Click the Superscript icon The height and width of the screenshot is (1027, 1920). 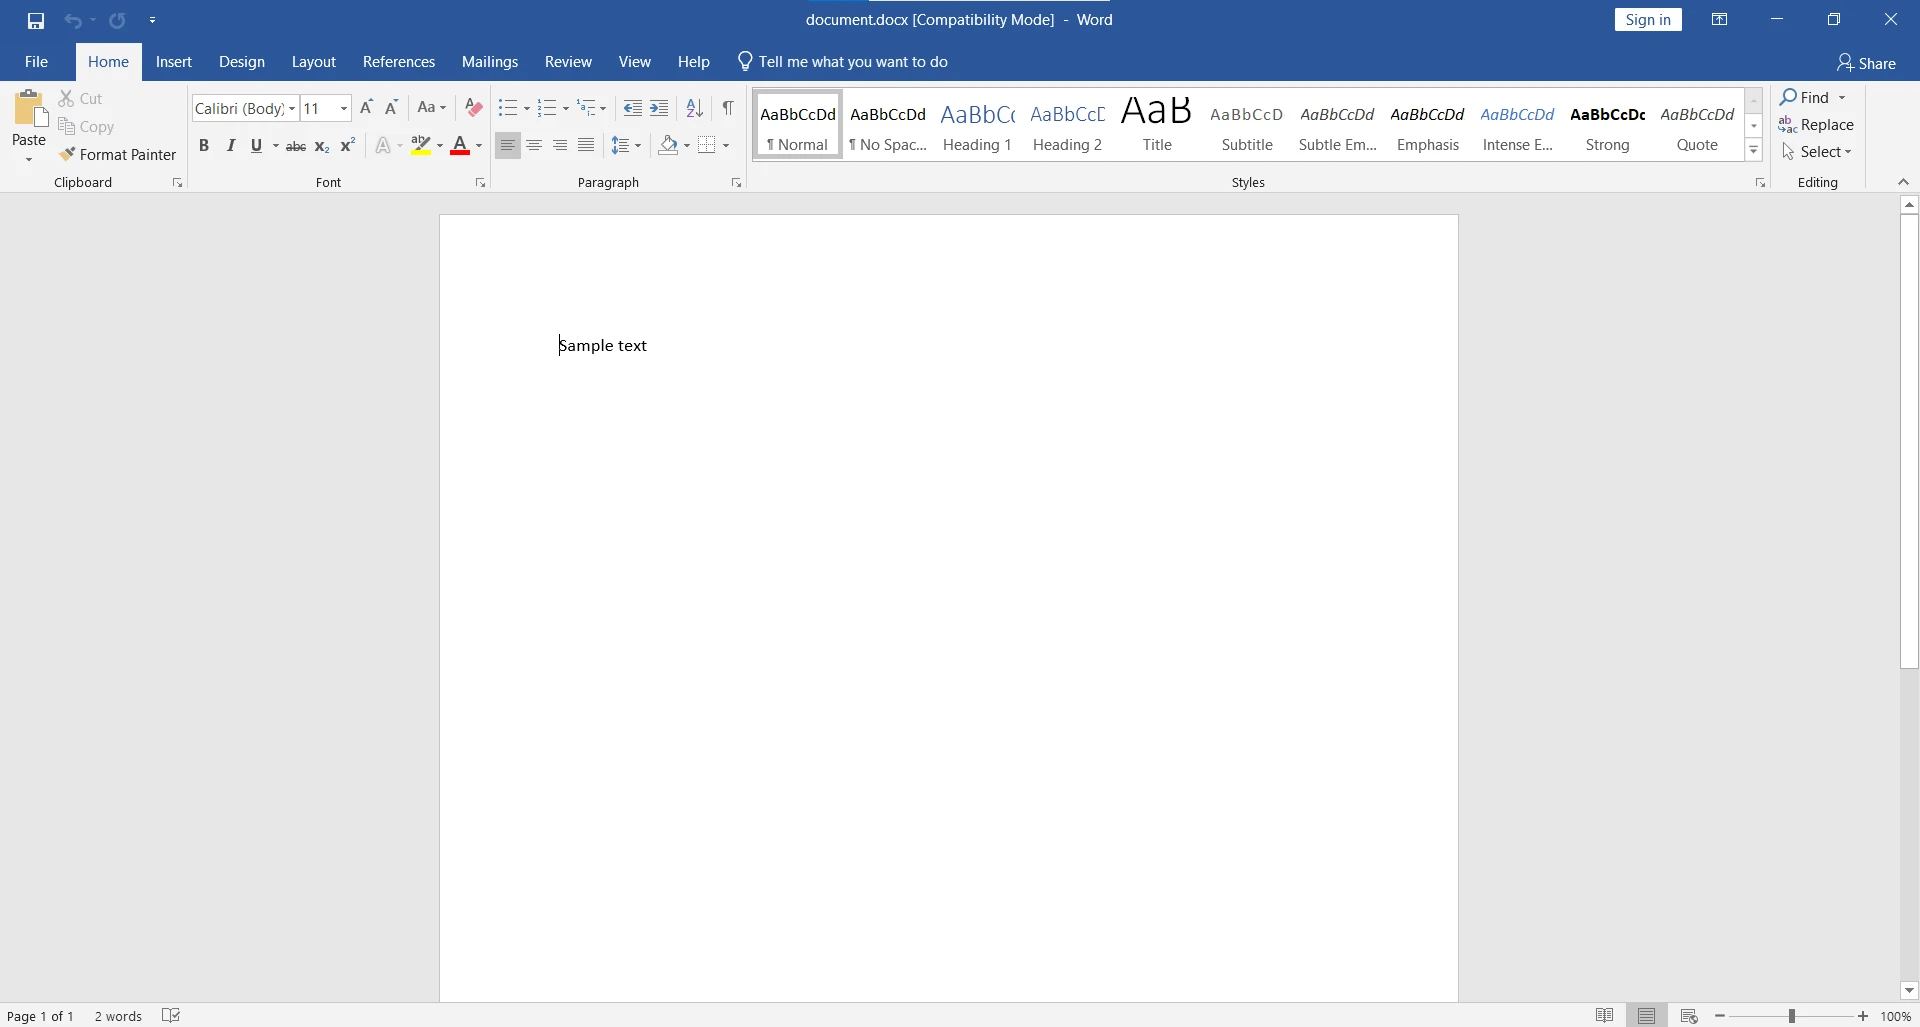(x=348, y=146)
